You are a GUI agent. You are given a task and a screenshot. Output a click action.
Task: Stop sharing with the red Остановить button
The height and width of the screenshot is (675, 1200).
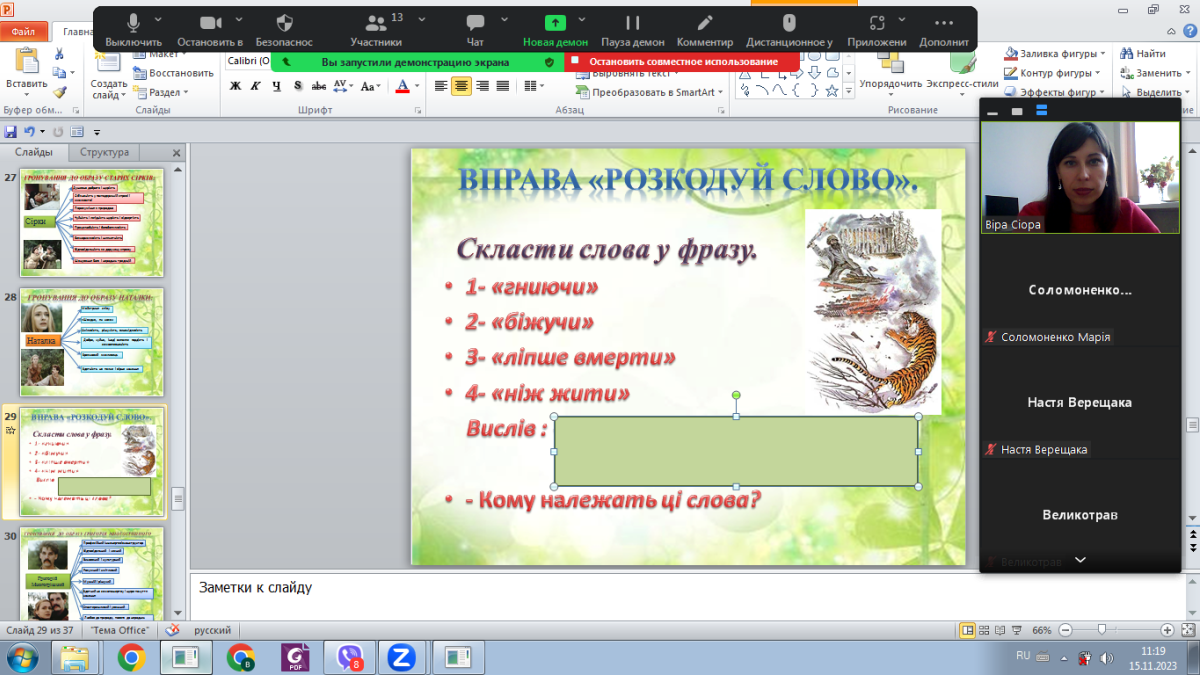[x=682, y=62]
